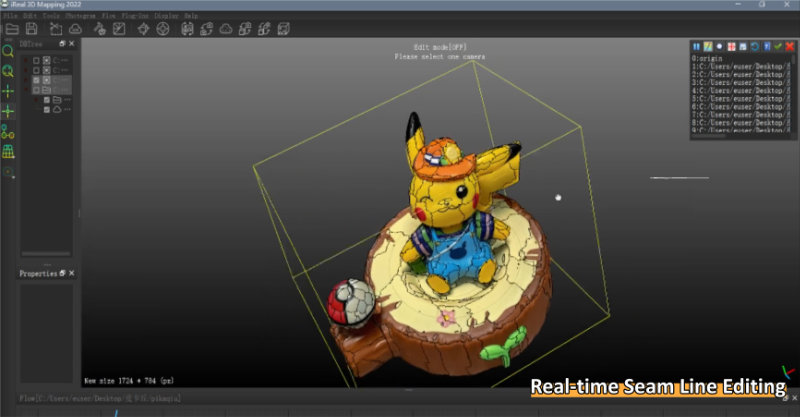Select camera list entry starting with '1:C:/Users'

click(741, 66)
